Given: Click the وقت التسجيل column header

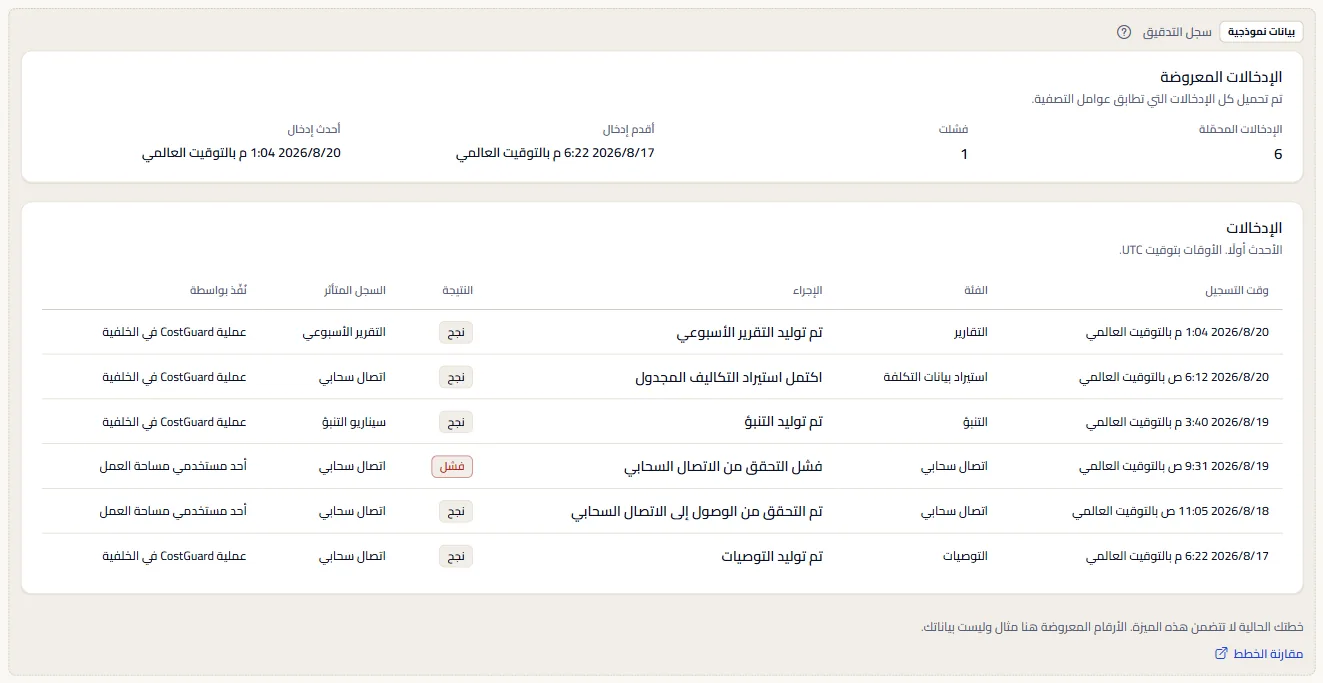Looking at the screenshot, I should coord(1237,291).
